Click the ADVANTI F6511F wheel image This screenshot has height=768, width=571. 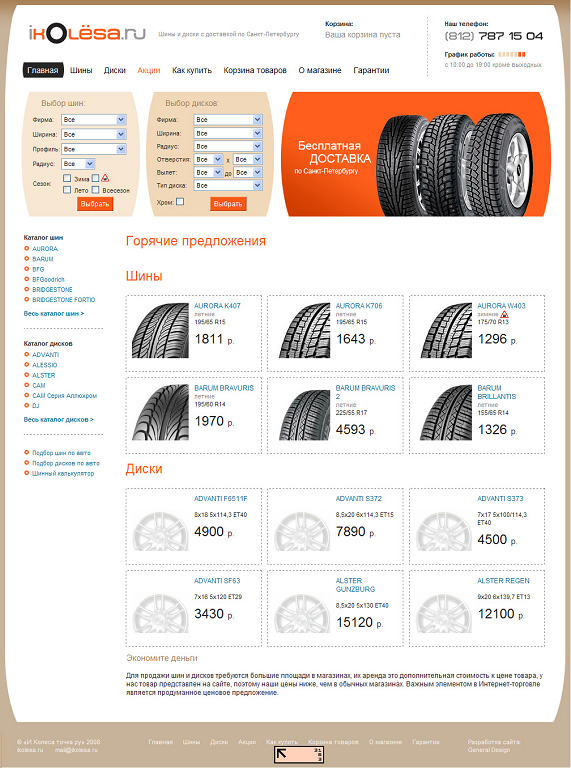161,531
